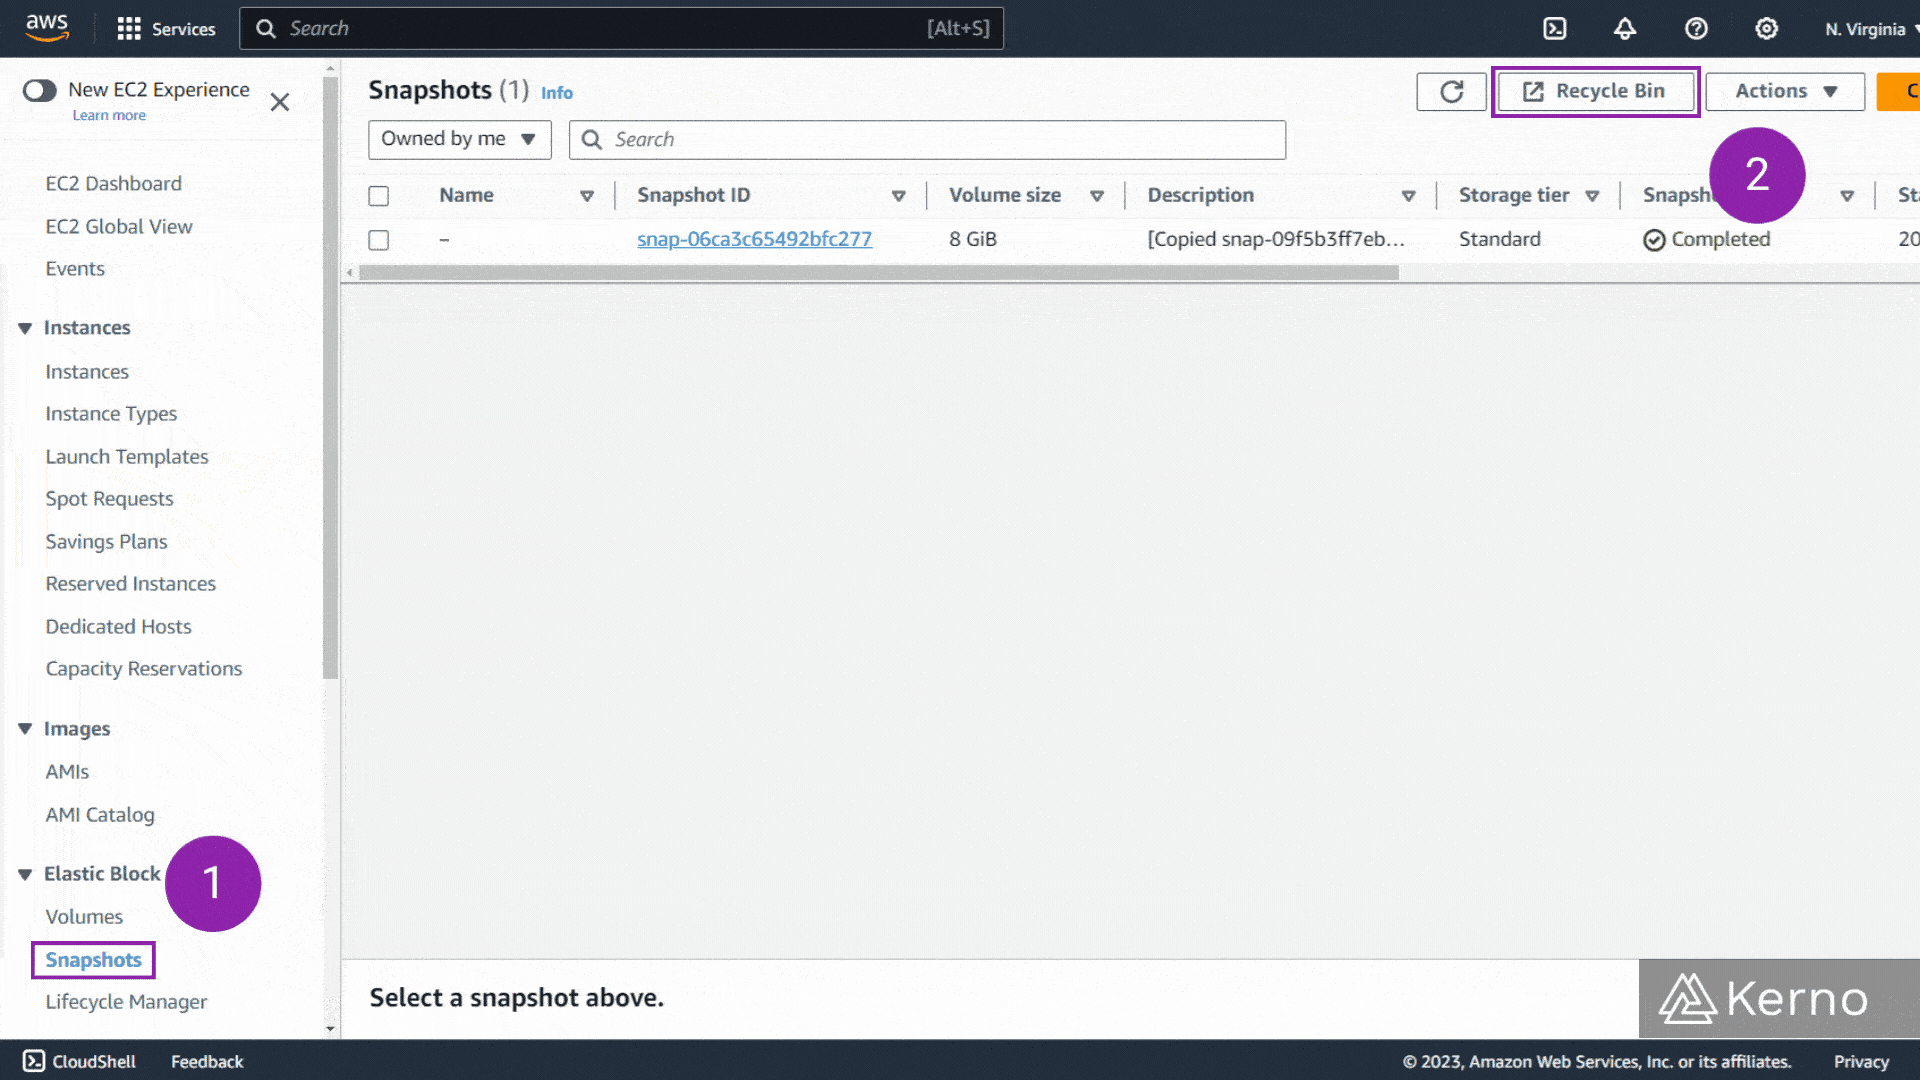1920x1080 pixels.
Task: Open AMIs in sidebar
Action: pyautogui.click(x=67, y=772)
